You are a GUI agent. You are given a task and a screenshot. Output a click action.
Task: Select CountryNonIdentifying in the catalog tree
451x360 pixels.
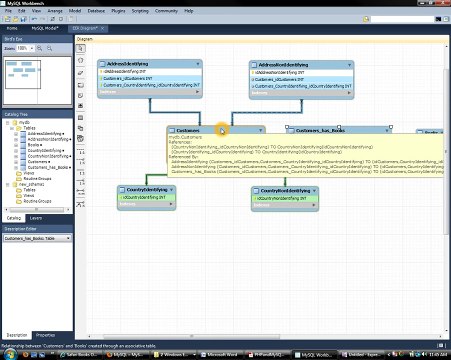(48, 156)
